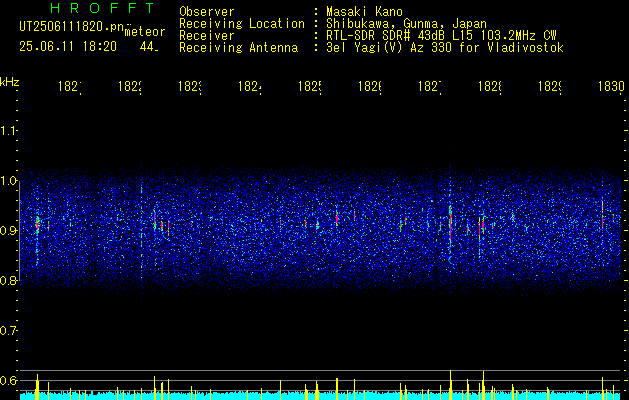Image resolution: width=629 pixels, height=400 pixels.
Task: Click the Receiver label
Action: coord(207,36)
